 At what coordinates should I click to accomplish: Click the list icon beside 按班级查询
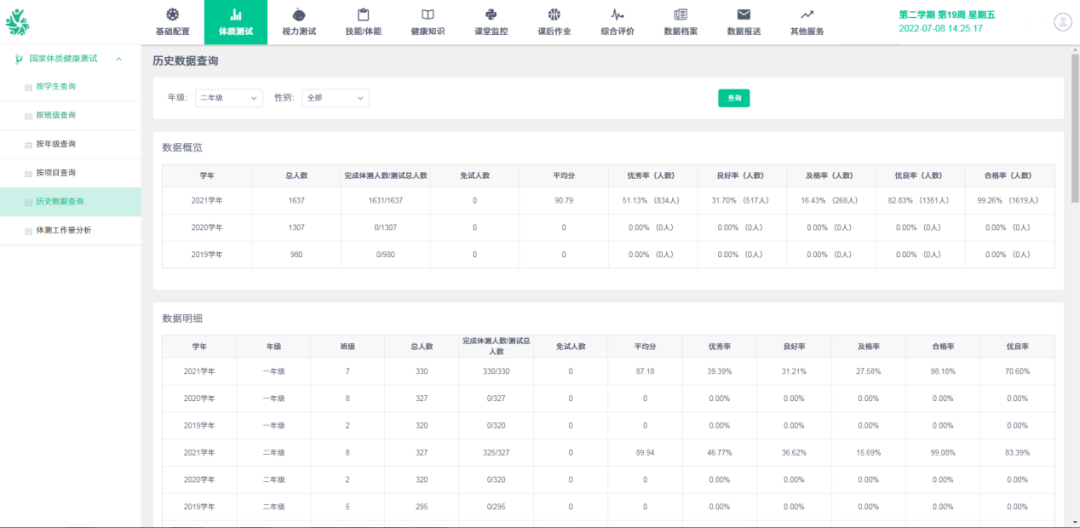(x=28, y=116)
